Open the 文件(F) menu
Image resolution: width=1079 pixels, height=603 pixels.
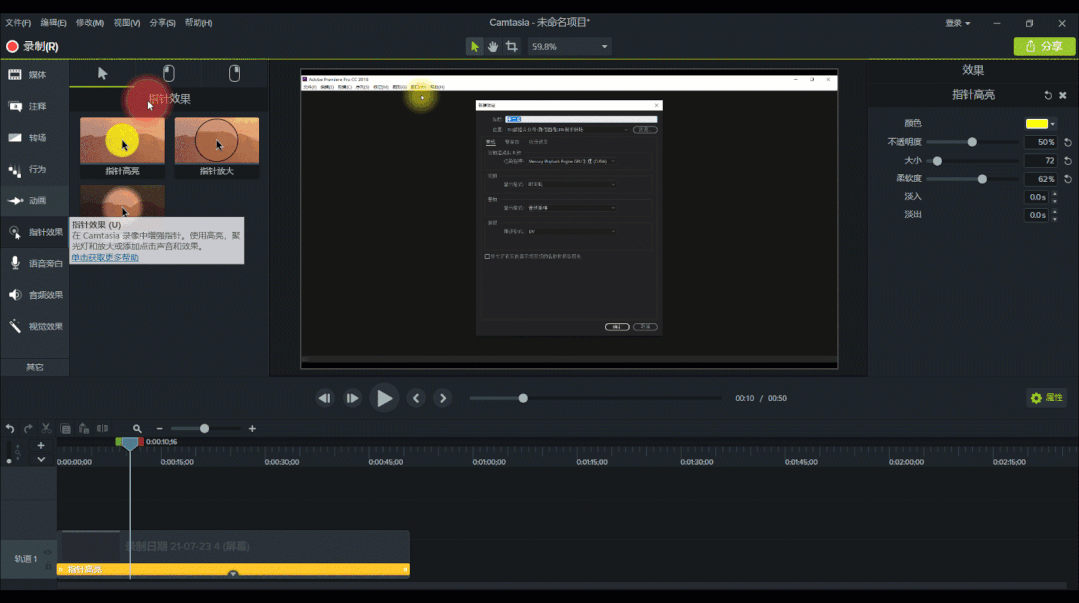(x=18, y=23)
